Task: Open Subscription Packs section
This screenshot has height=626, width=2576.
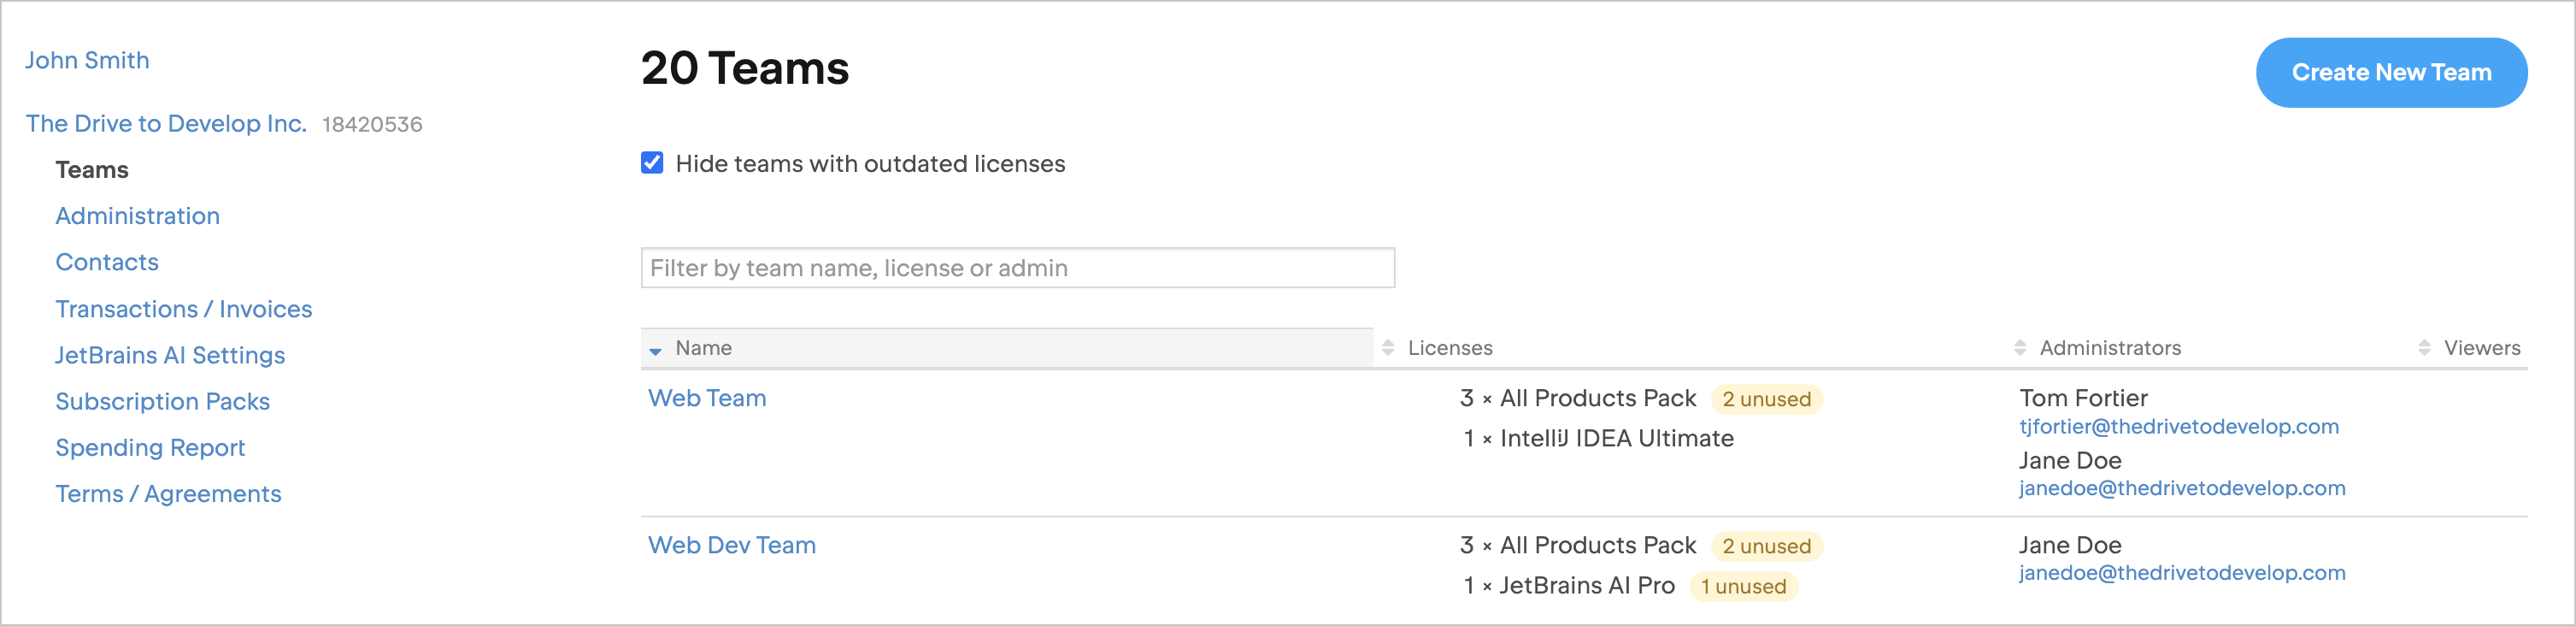Action: pos(162,401)
